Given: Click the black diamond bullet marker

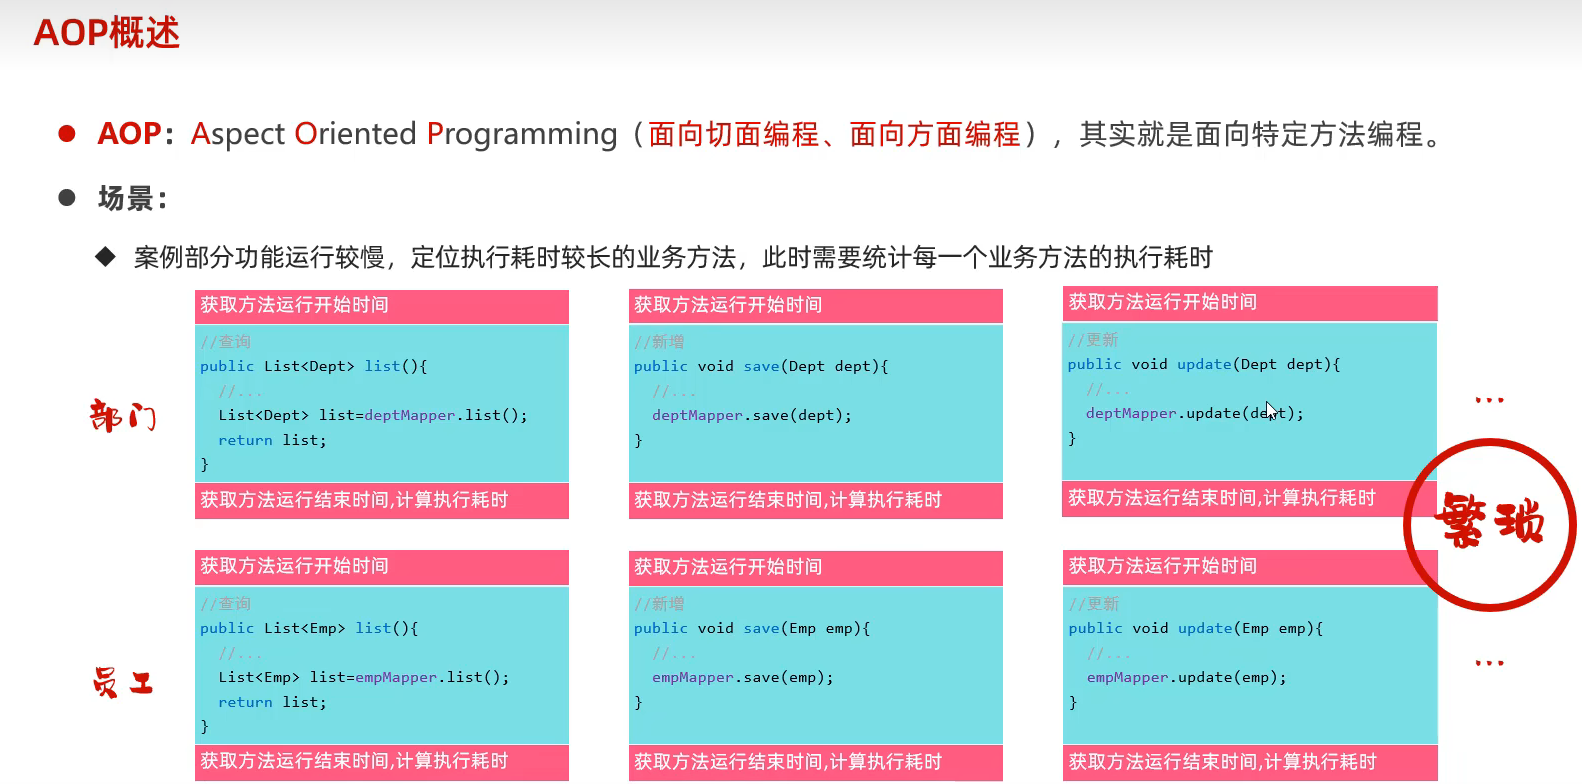Looking at the screenshot, I should [x=105, y=257].
